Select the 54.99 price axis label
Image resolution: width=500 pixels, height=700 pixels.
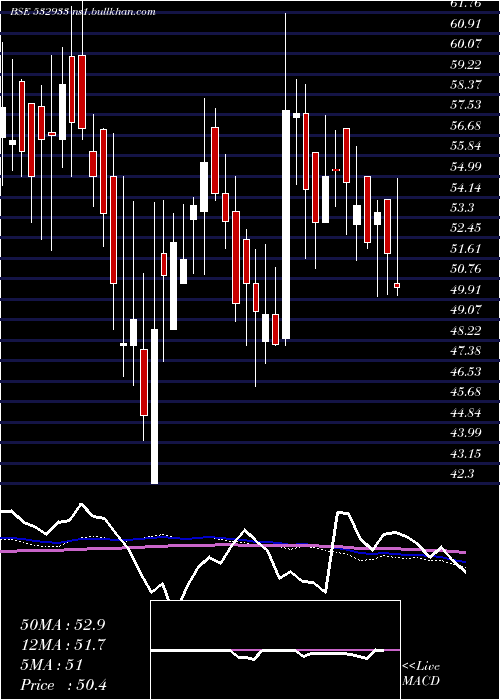click(466, 167)
